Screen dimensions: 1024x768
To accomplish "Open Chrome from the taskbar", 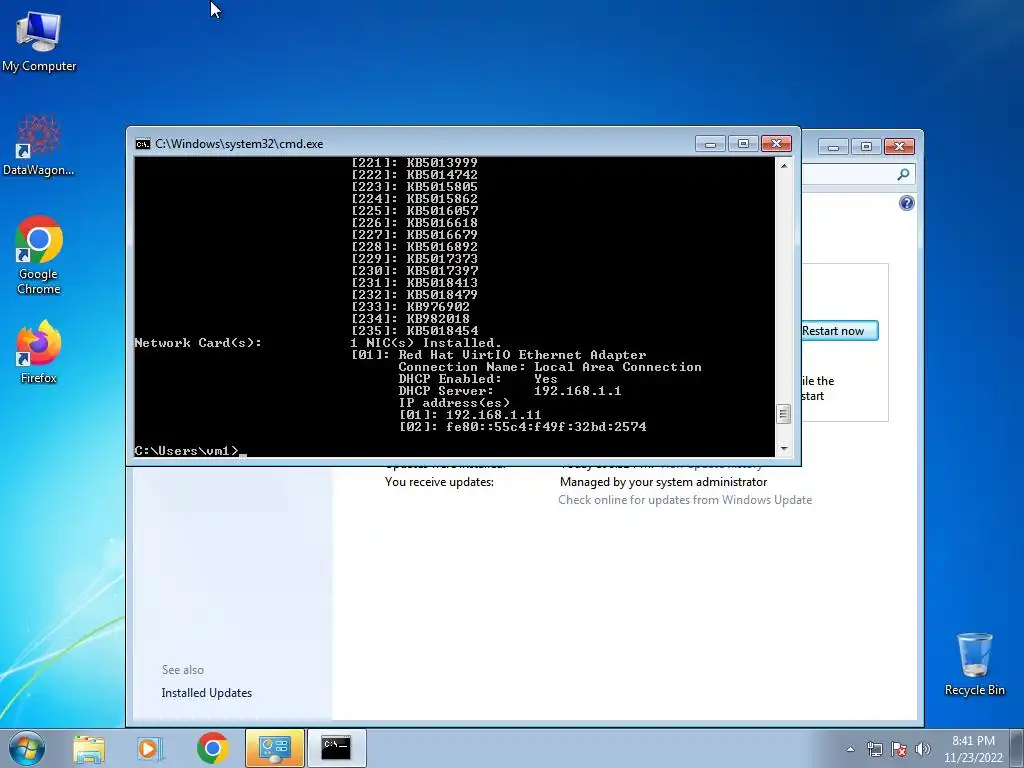I will pos(212,748).
